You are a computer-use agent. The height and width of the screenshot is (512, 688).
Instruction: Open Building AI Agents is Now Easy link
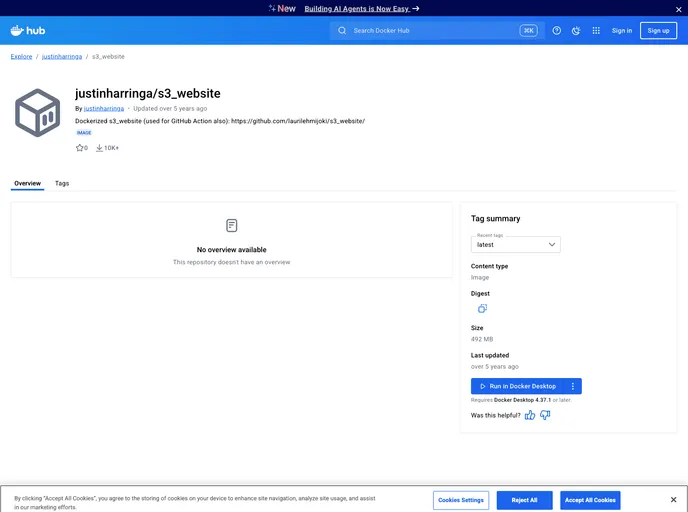362,9
